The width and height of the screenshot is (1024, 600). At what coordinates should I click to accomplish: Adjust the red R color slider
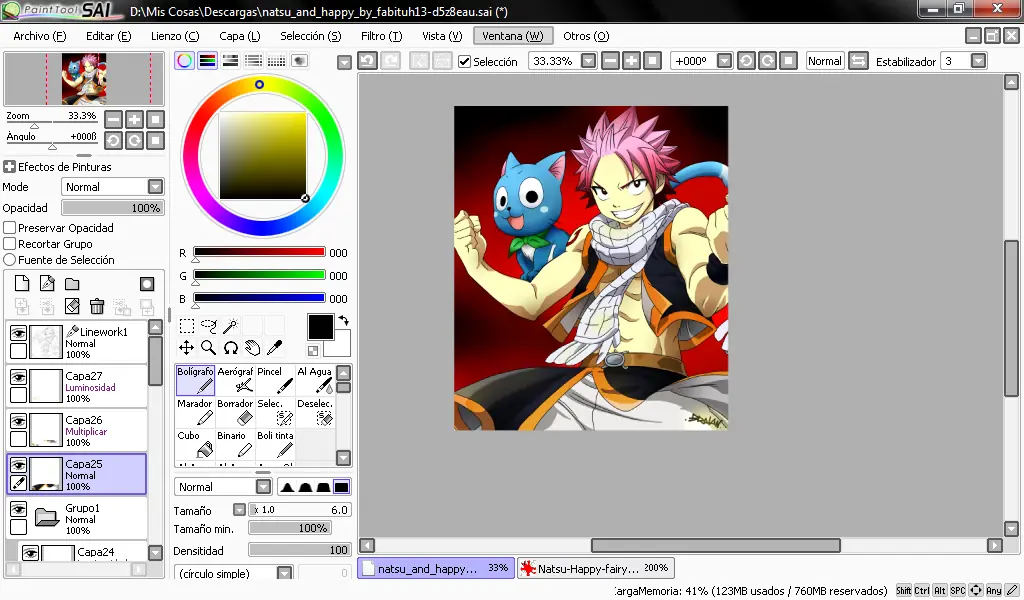[x=259, y=253]
